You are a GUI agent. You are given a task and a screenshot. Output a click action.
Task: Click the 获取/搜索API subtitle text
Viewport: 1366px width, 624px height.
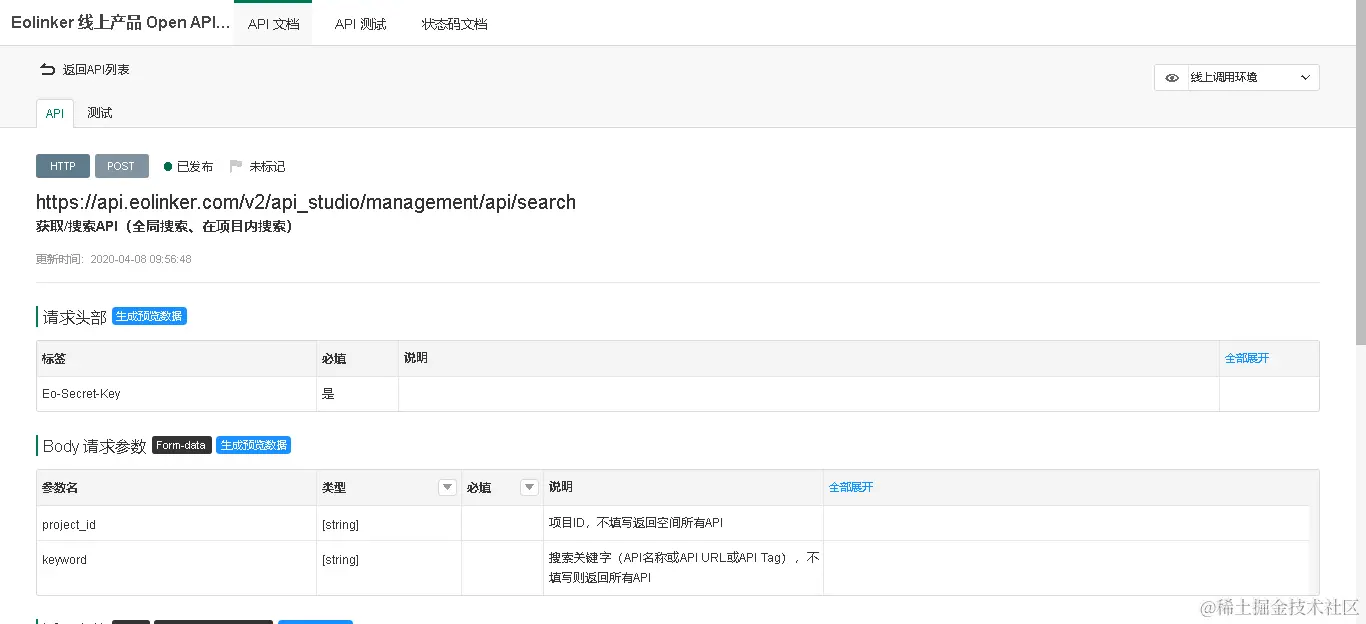pyautogui.click(x=165, y=227)
